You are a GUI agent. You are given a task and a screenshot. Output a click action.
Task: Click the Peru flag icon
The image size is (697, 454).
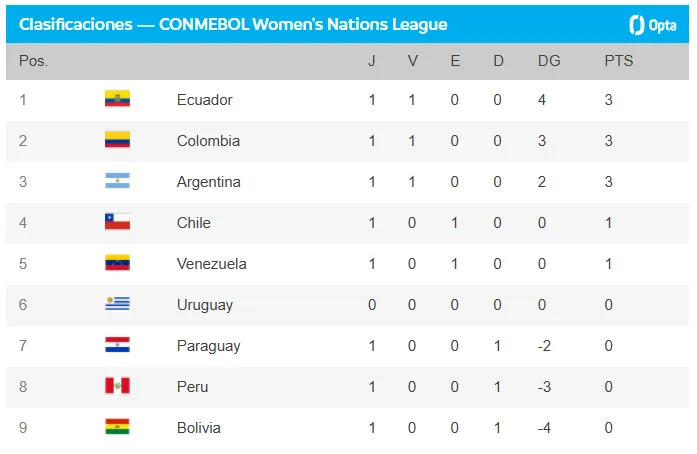(x=117, y=386)
